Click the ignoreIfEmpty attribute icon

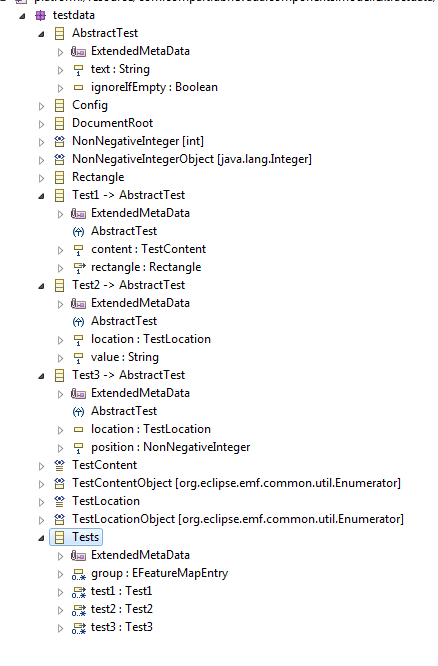(x=78, y=88)
